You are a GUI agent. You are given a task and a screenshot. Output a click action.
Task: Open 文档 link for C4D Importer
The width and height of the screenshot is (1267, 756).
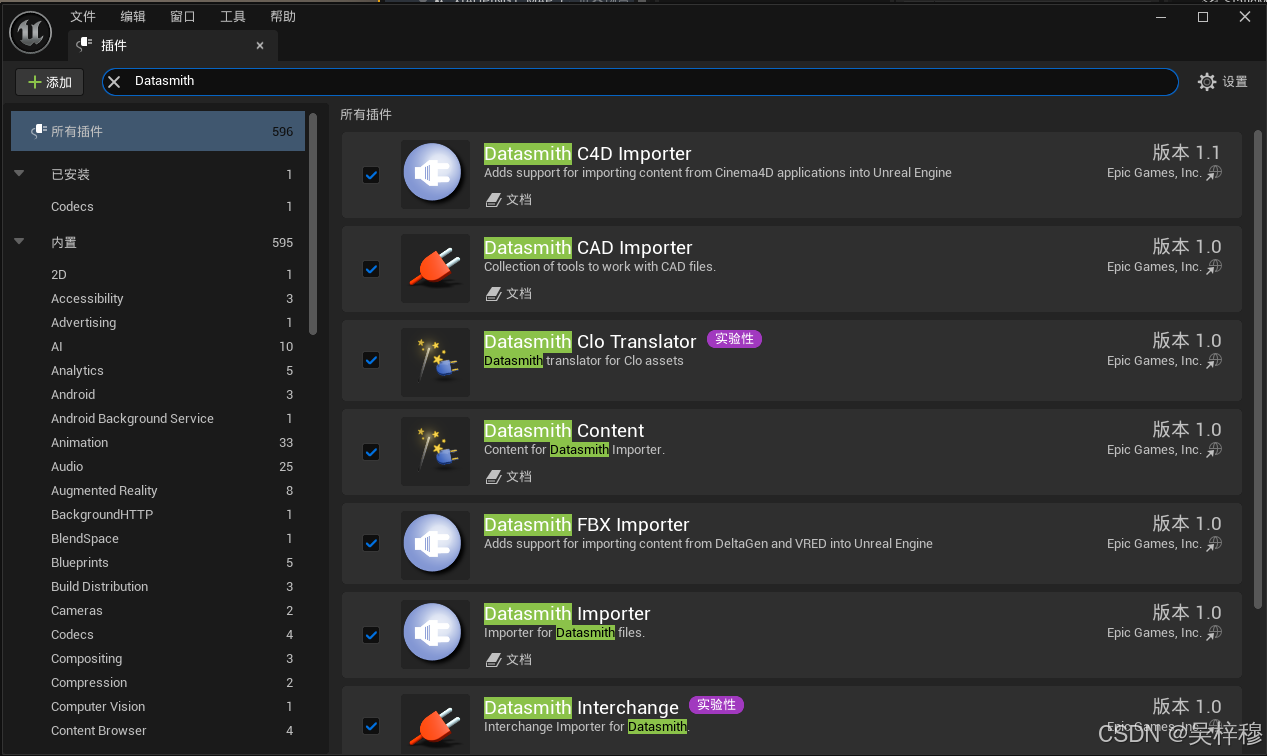tap(508, 200)
